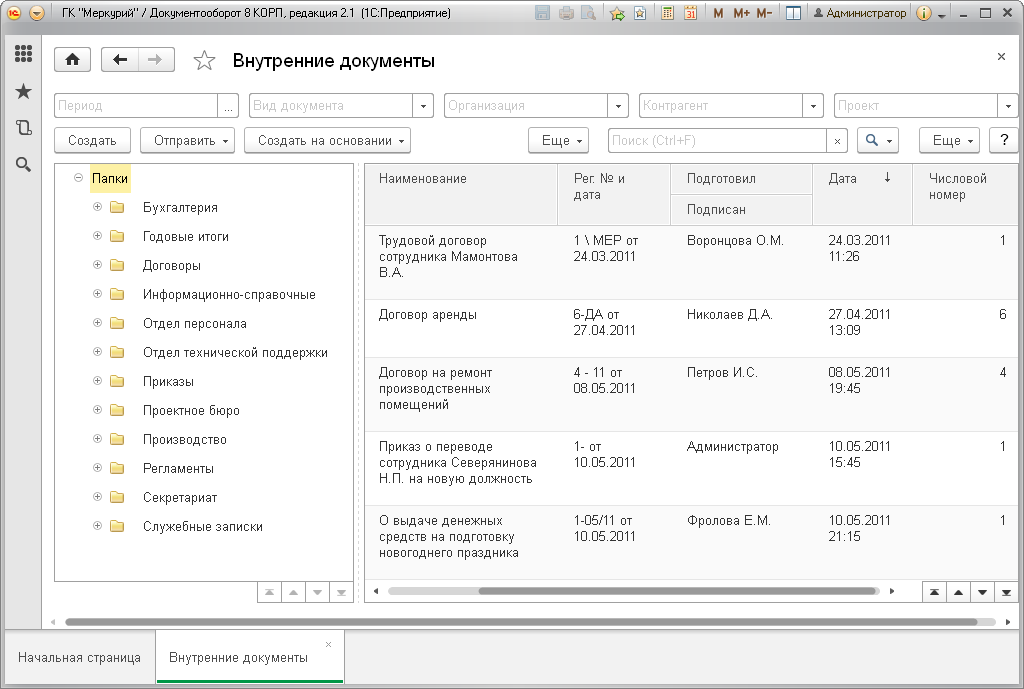Select the Договор аренды document row

691,328
